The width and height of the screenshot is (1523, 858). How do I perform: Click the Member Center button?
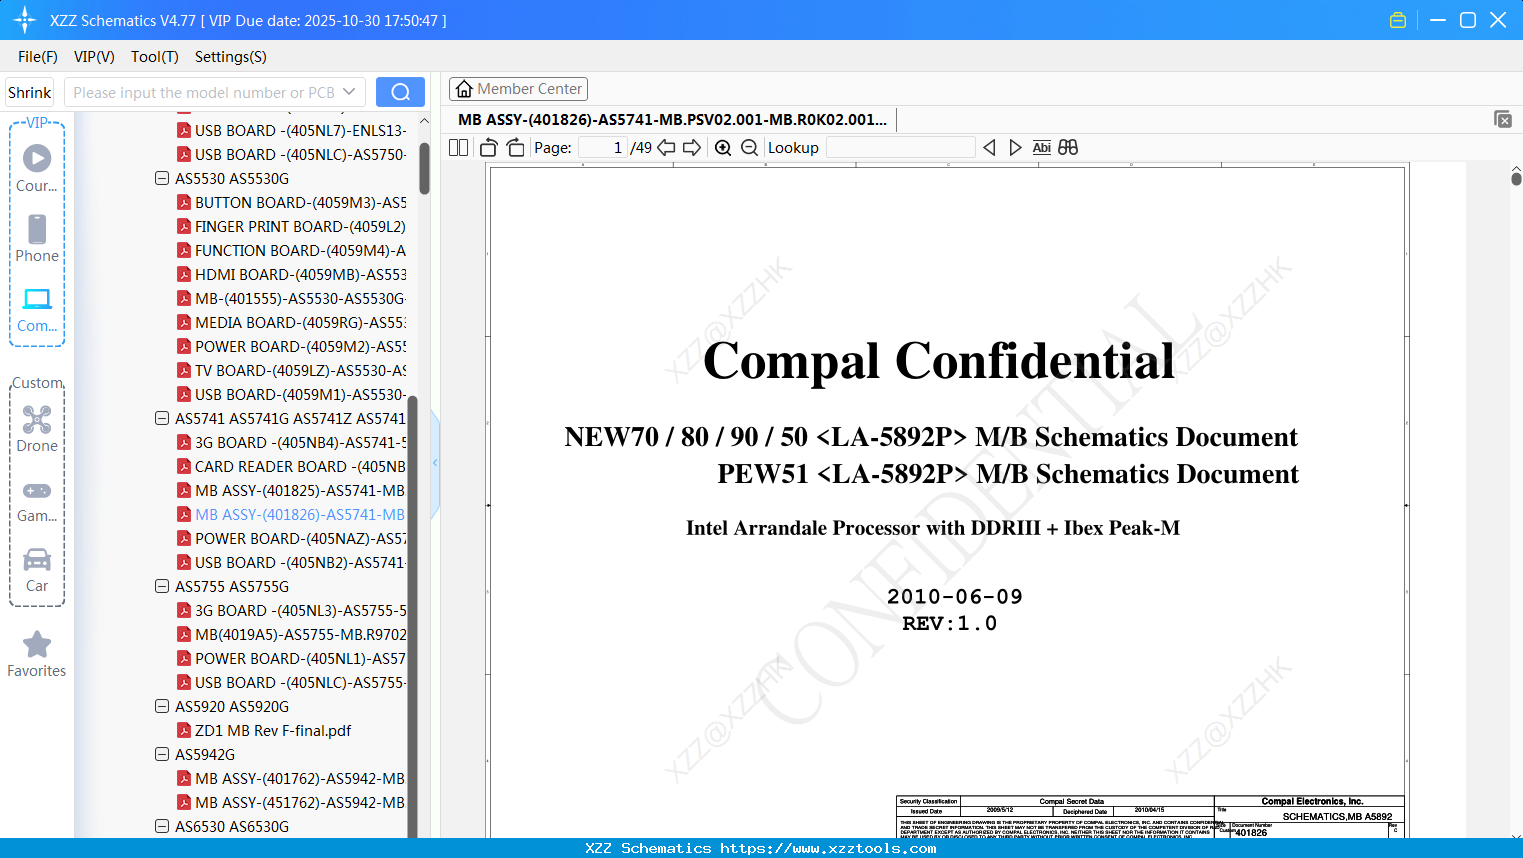pos(518,89)
